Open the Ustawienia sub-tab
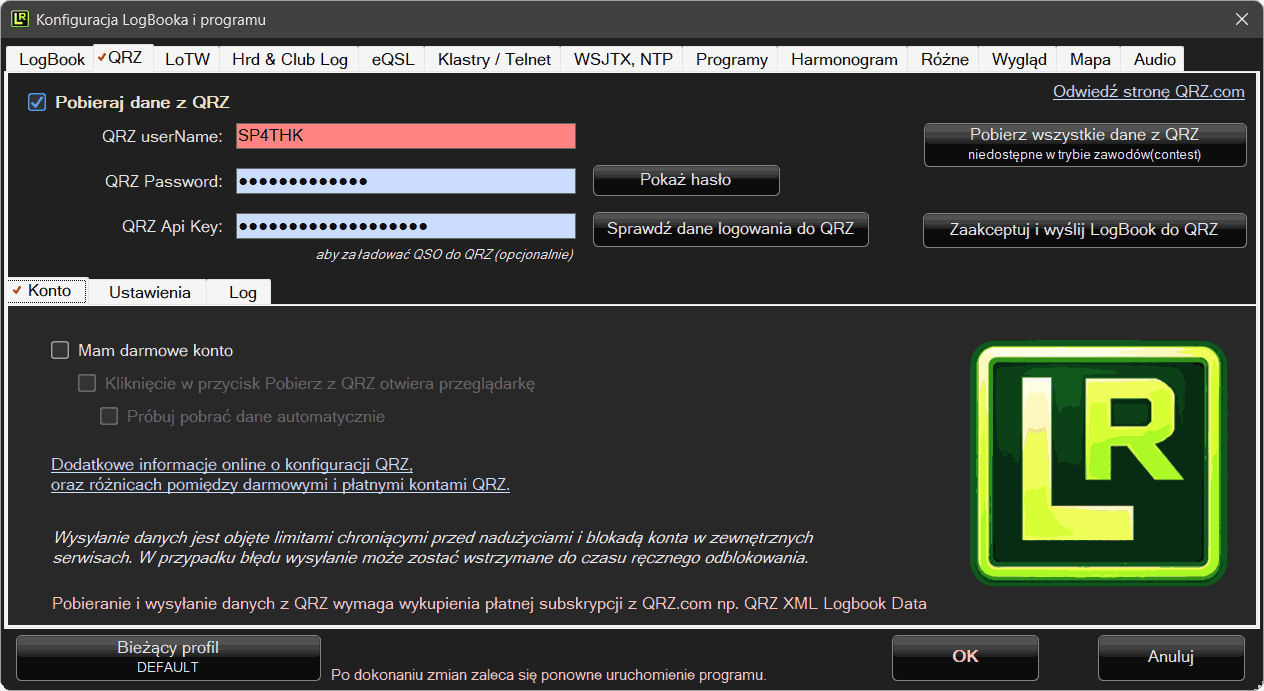1264x691 pixels. click(x=149, y=292)
